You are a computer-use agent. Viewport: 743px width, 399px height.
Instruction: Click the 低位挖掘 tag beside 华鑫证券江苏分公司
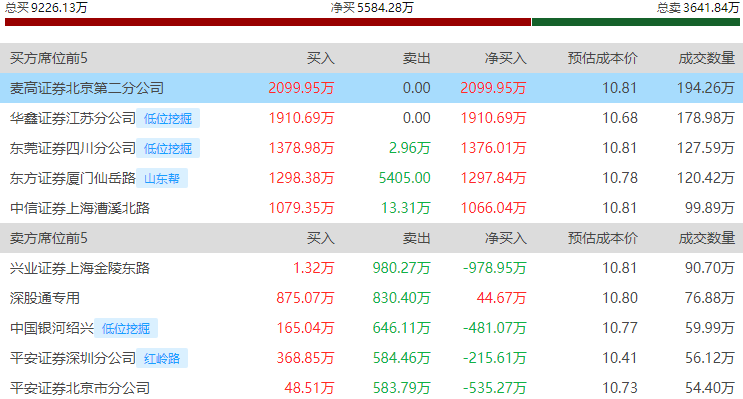(168, 118)
